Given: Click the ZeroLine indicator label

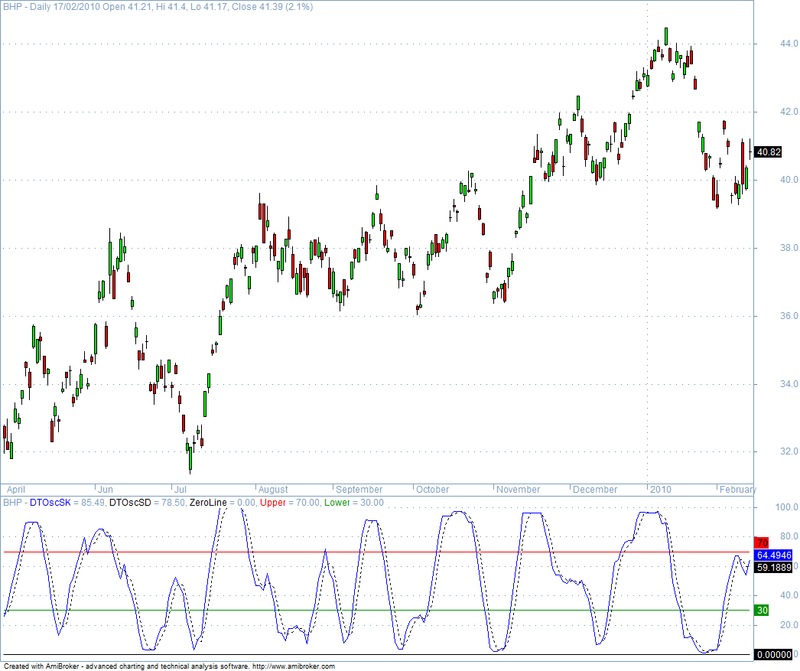Looking at the screenshot, I should click(208, 503).
